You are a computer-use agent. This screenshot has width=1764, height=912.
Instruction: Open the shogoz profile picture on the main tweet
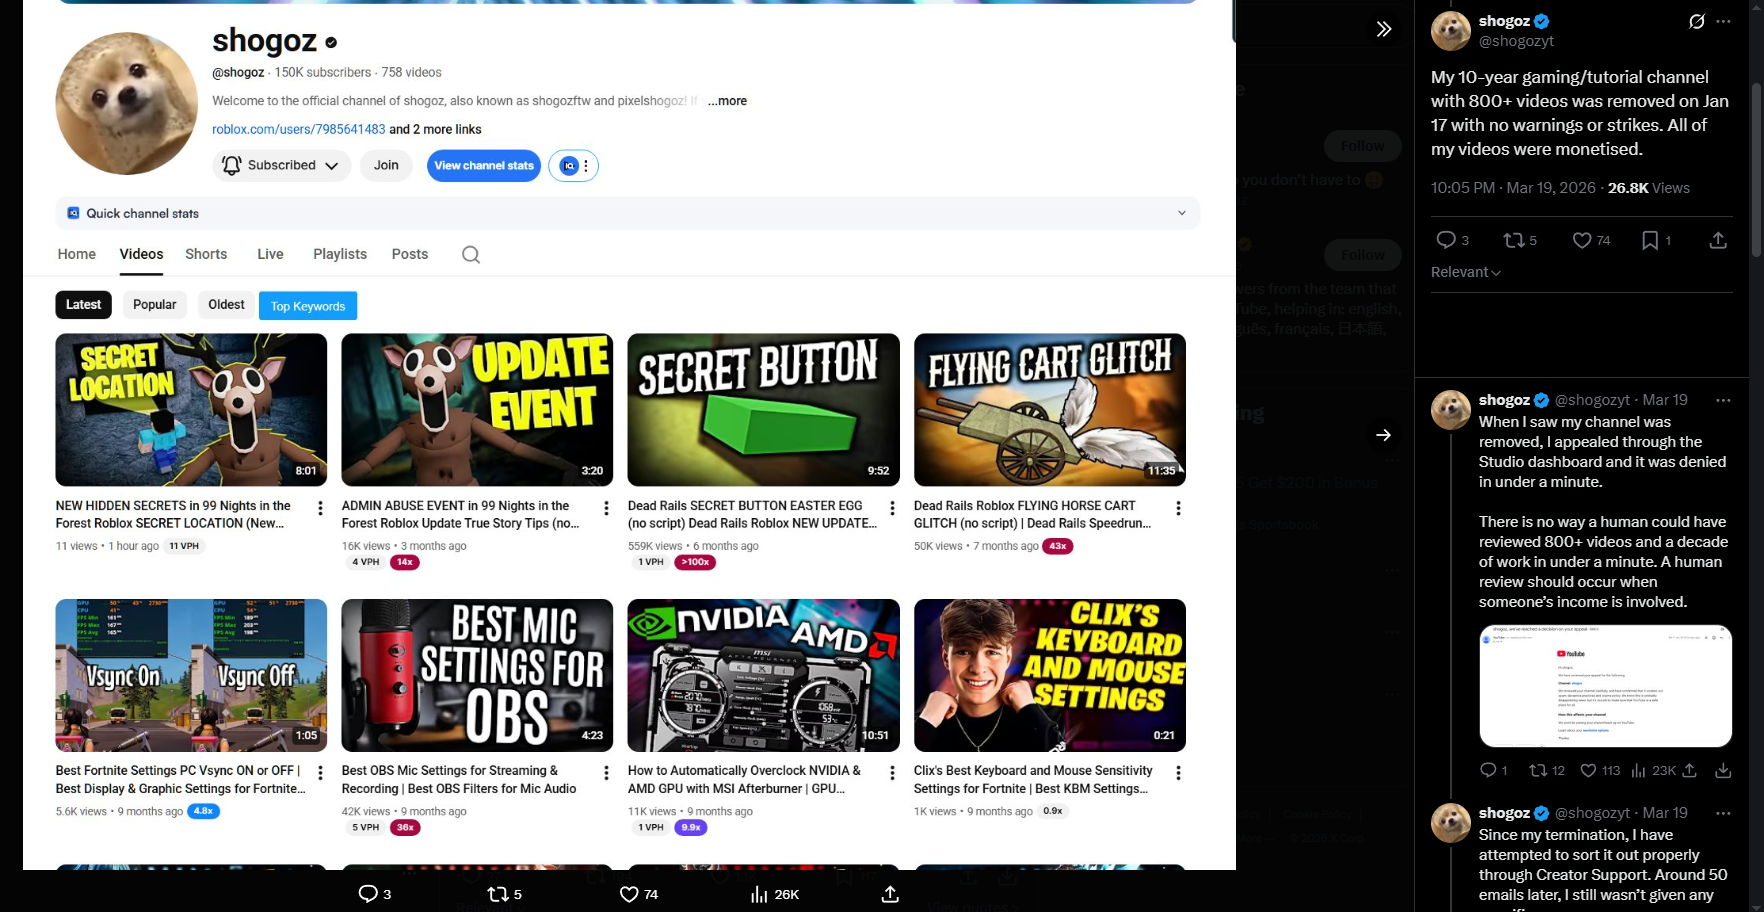click(x=1451, y=31)
